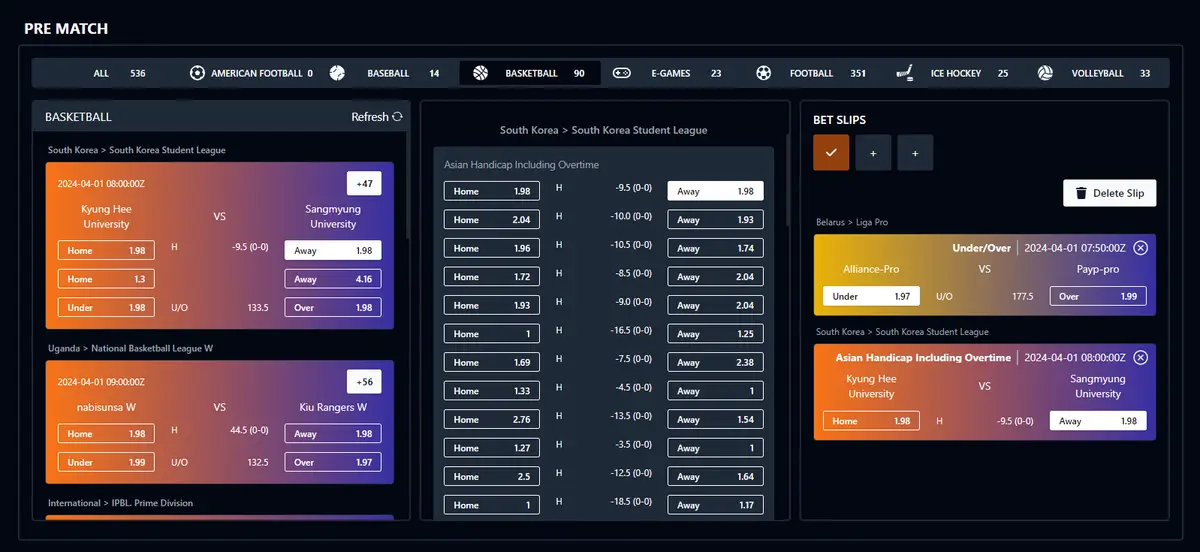Screen dimensions: 1200x552
Task: Select the checked first bet slip tab
Action: point(831,153)
